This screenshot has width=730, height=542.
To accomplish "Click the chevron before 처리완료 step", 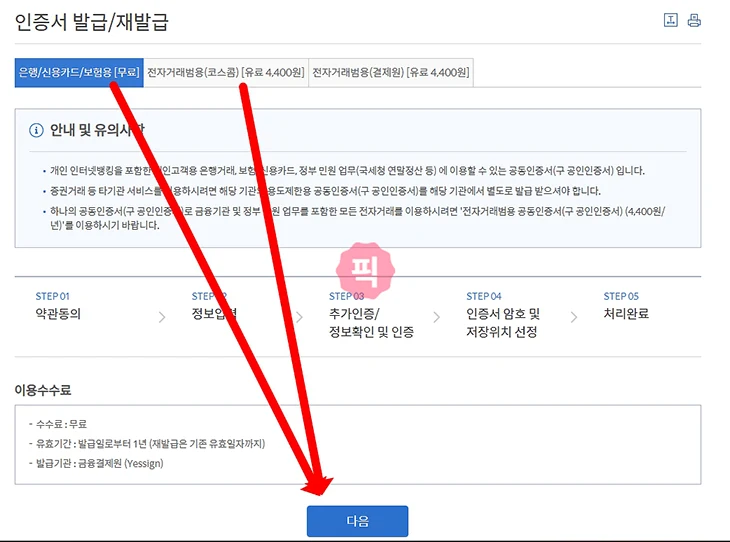I will coord(574,317).
